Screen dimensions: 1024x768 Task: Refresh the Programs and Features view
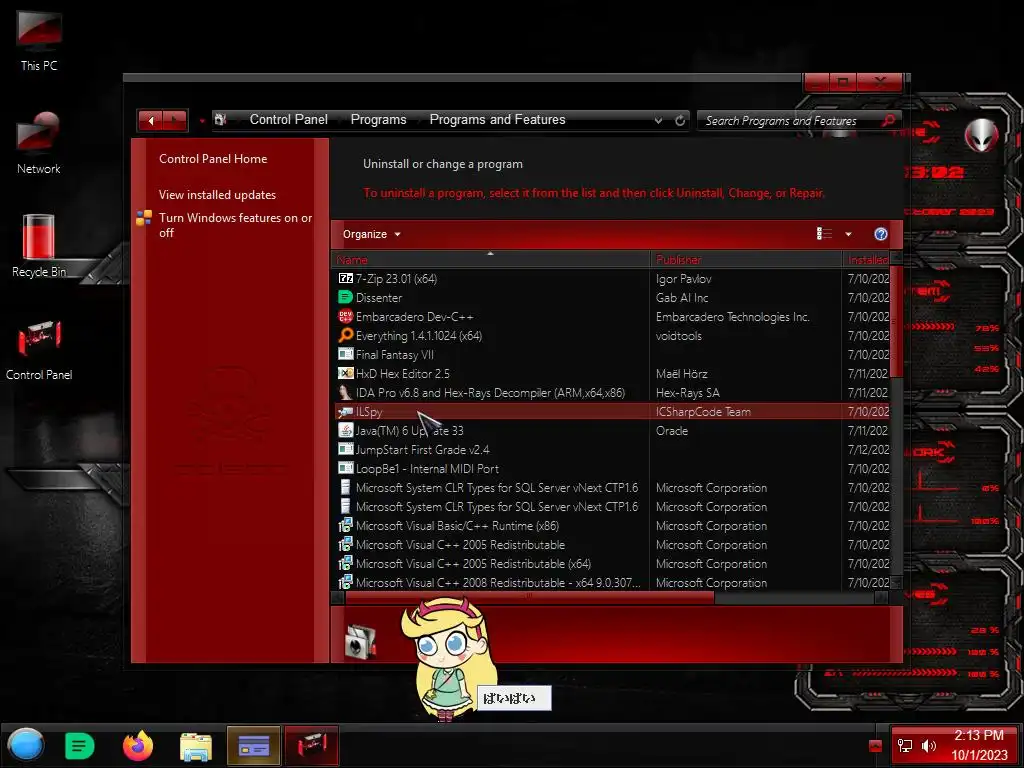tap(680, 120)
